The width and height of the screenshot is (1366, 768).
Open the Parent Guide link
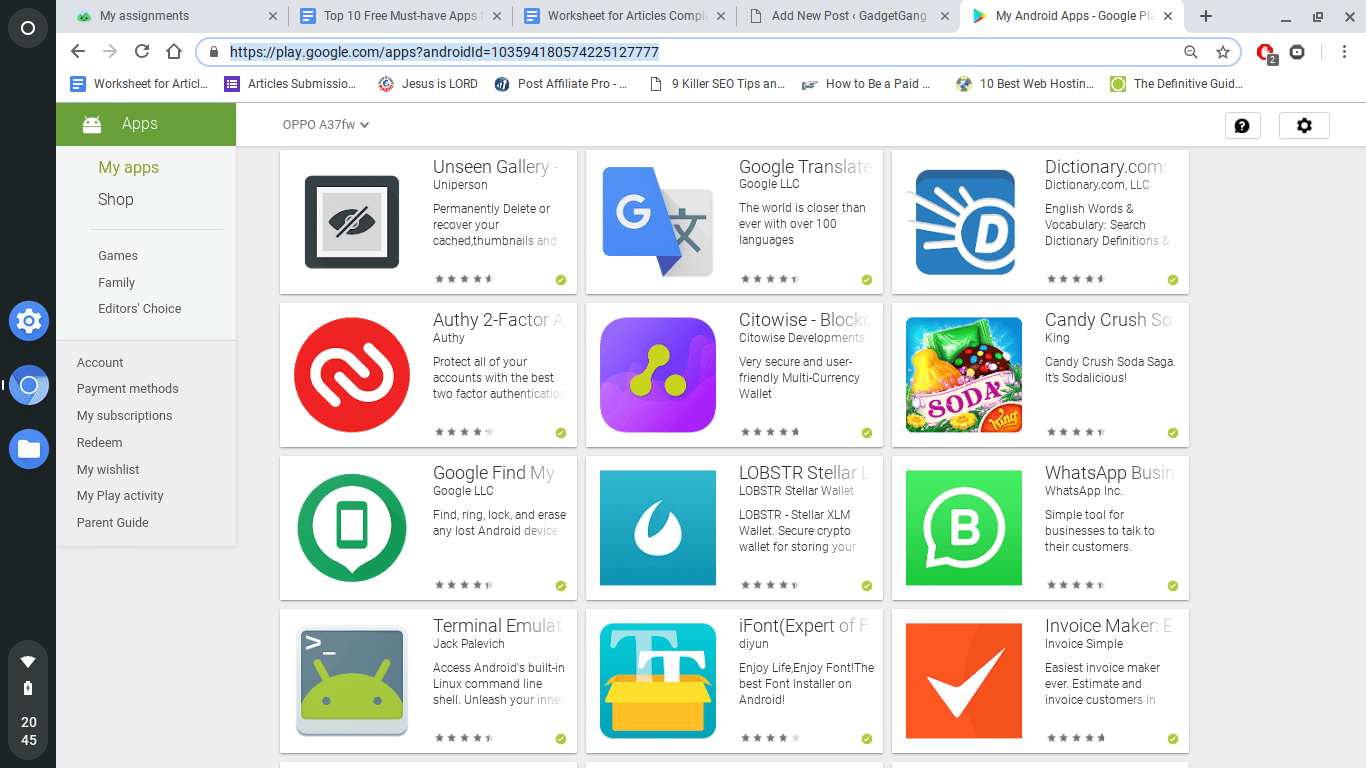pos(113,523)
